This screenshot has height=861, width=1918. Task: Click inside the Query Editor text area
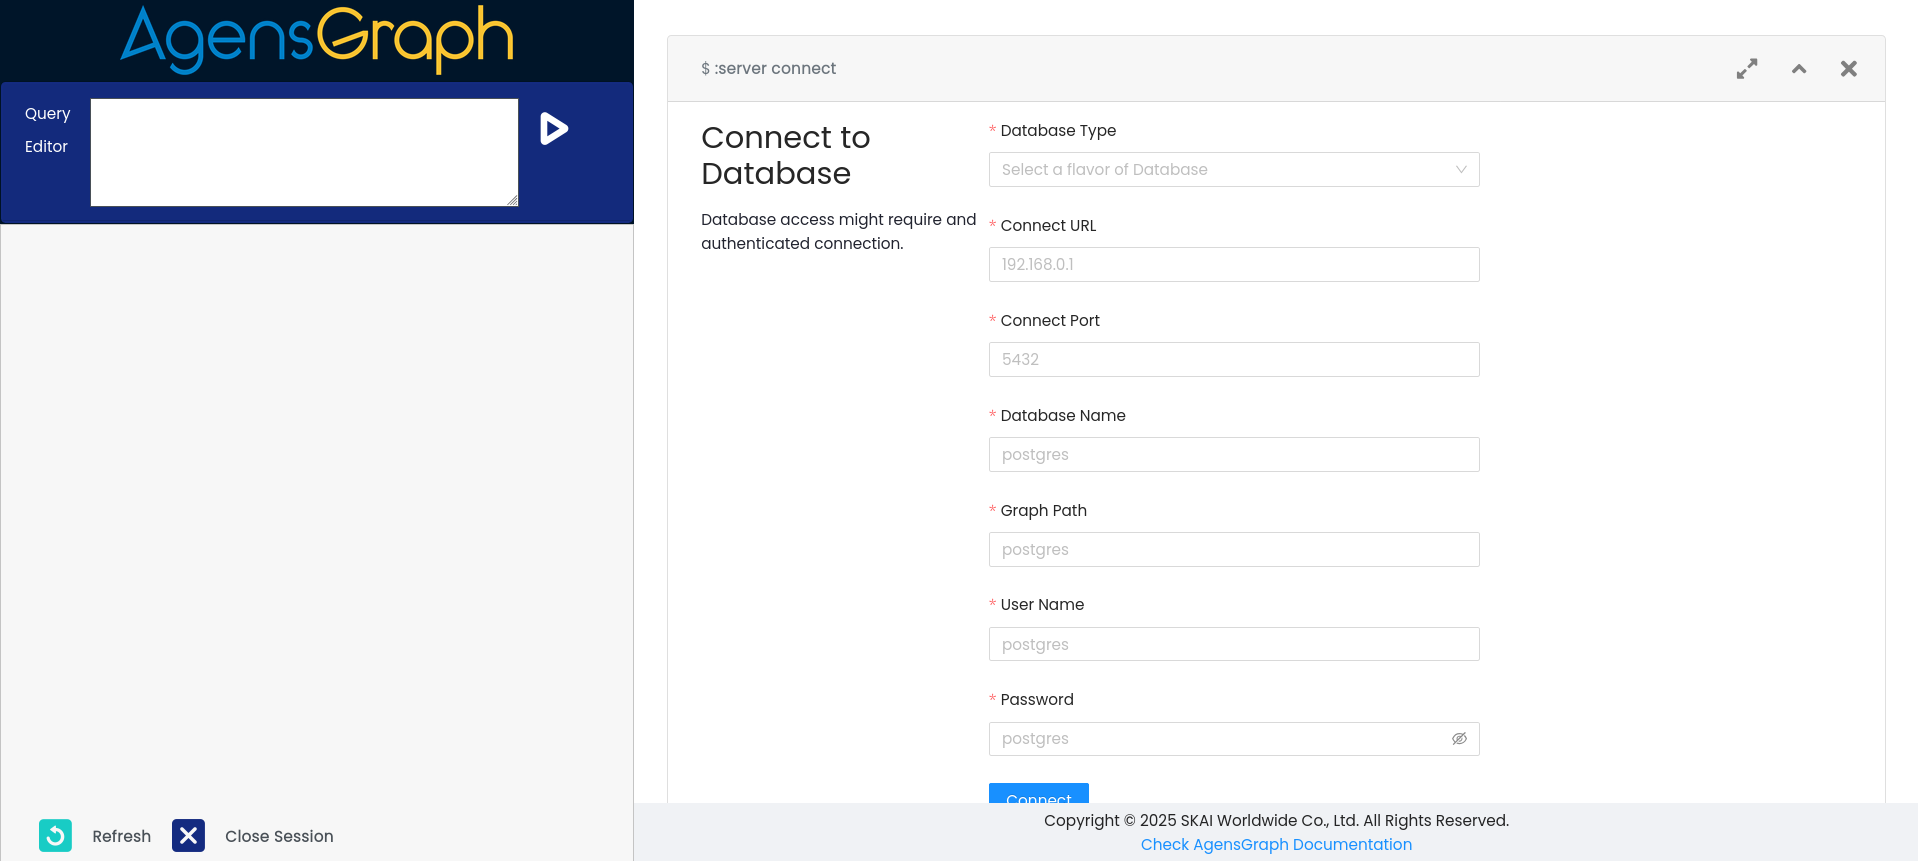pos(304,152)
